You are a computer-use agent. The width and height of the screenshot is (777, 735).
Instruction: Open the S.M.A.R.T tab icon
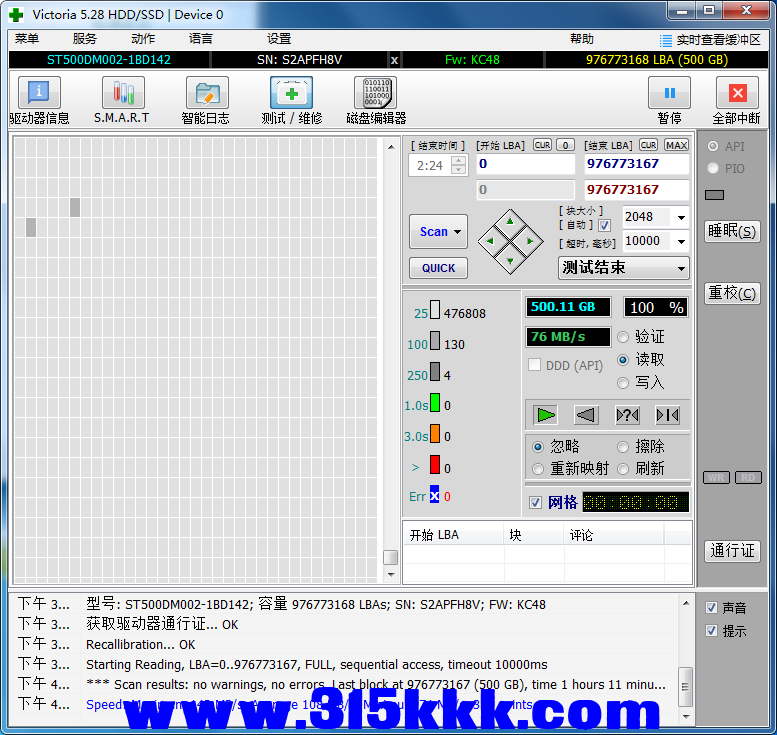[x=123, y=93]
